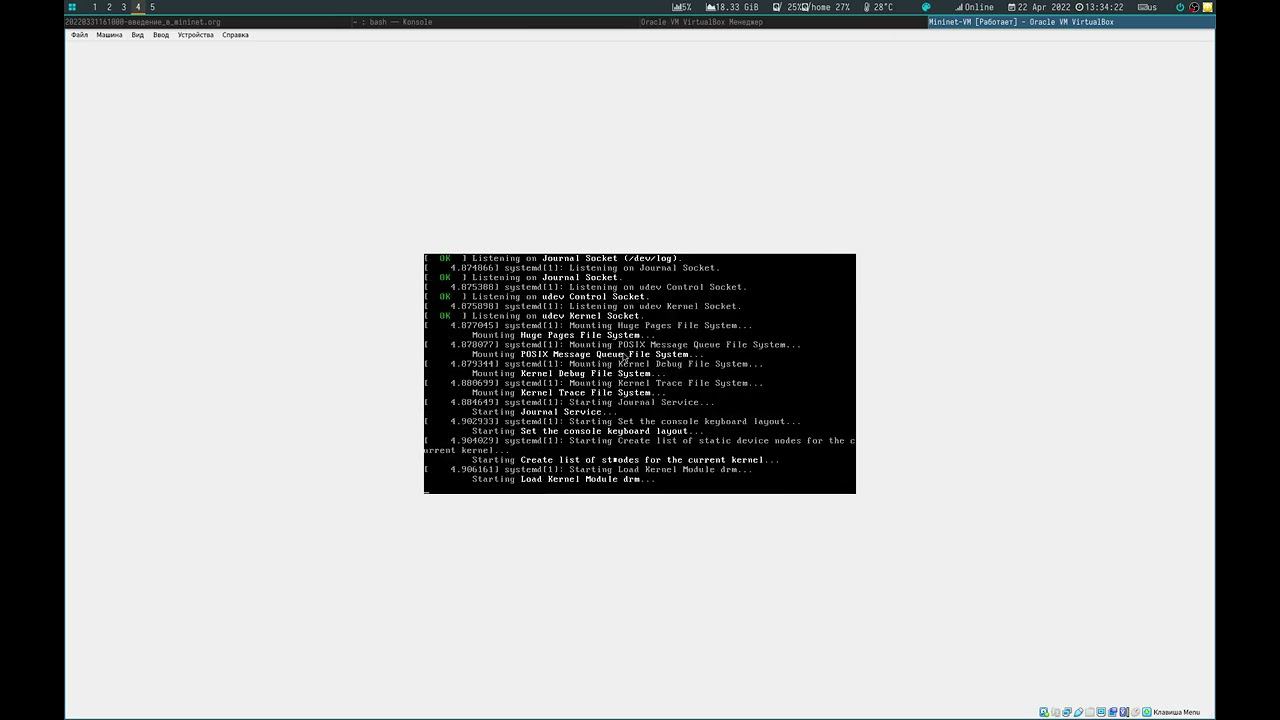The image size is (1280, 720).
Task: Click the teal palette tray icon
Action: (926, 7)
